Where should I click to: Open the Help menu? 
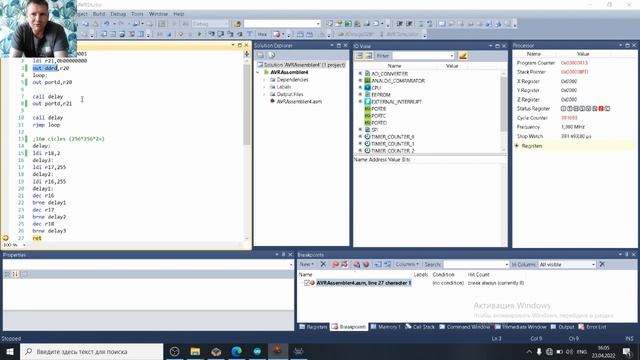point(179,14)
